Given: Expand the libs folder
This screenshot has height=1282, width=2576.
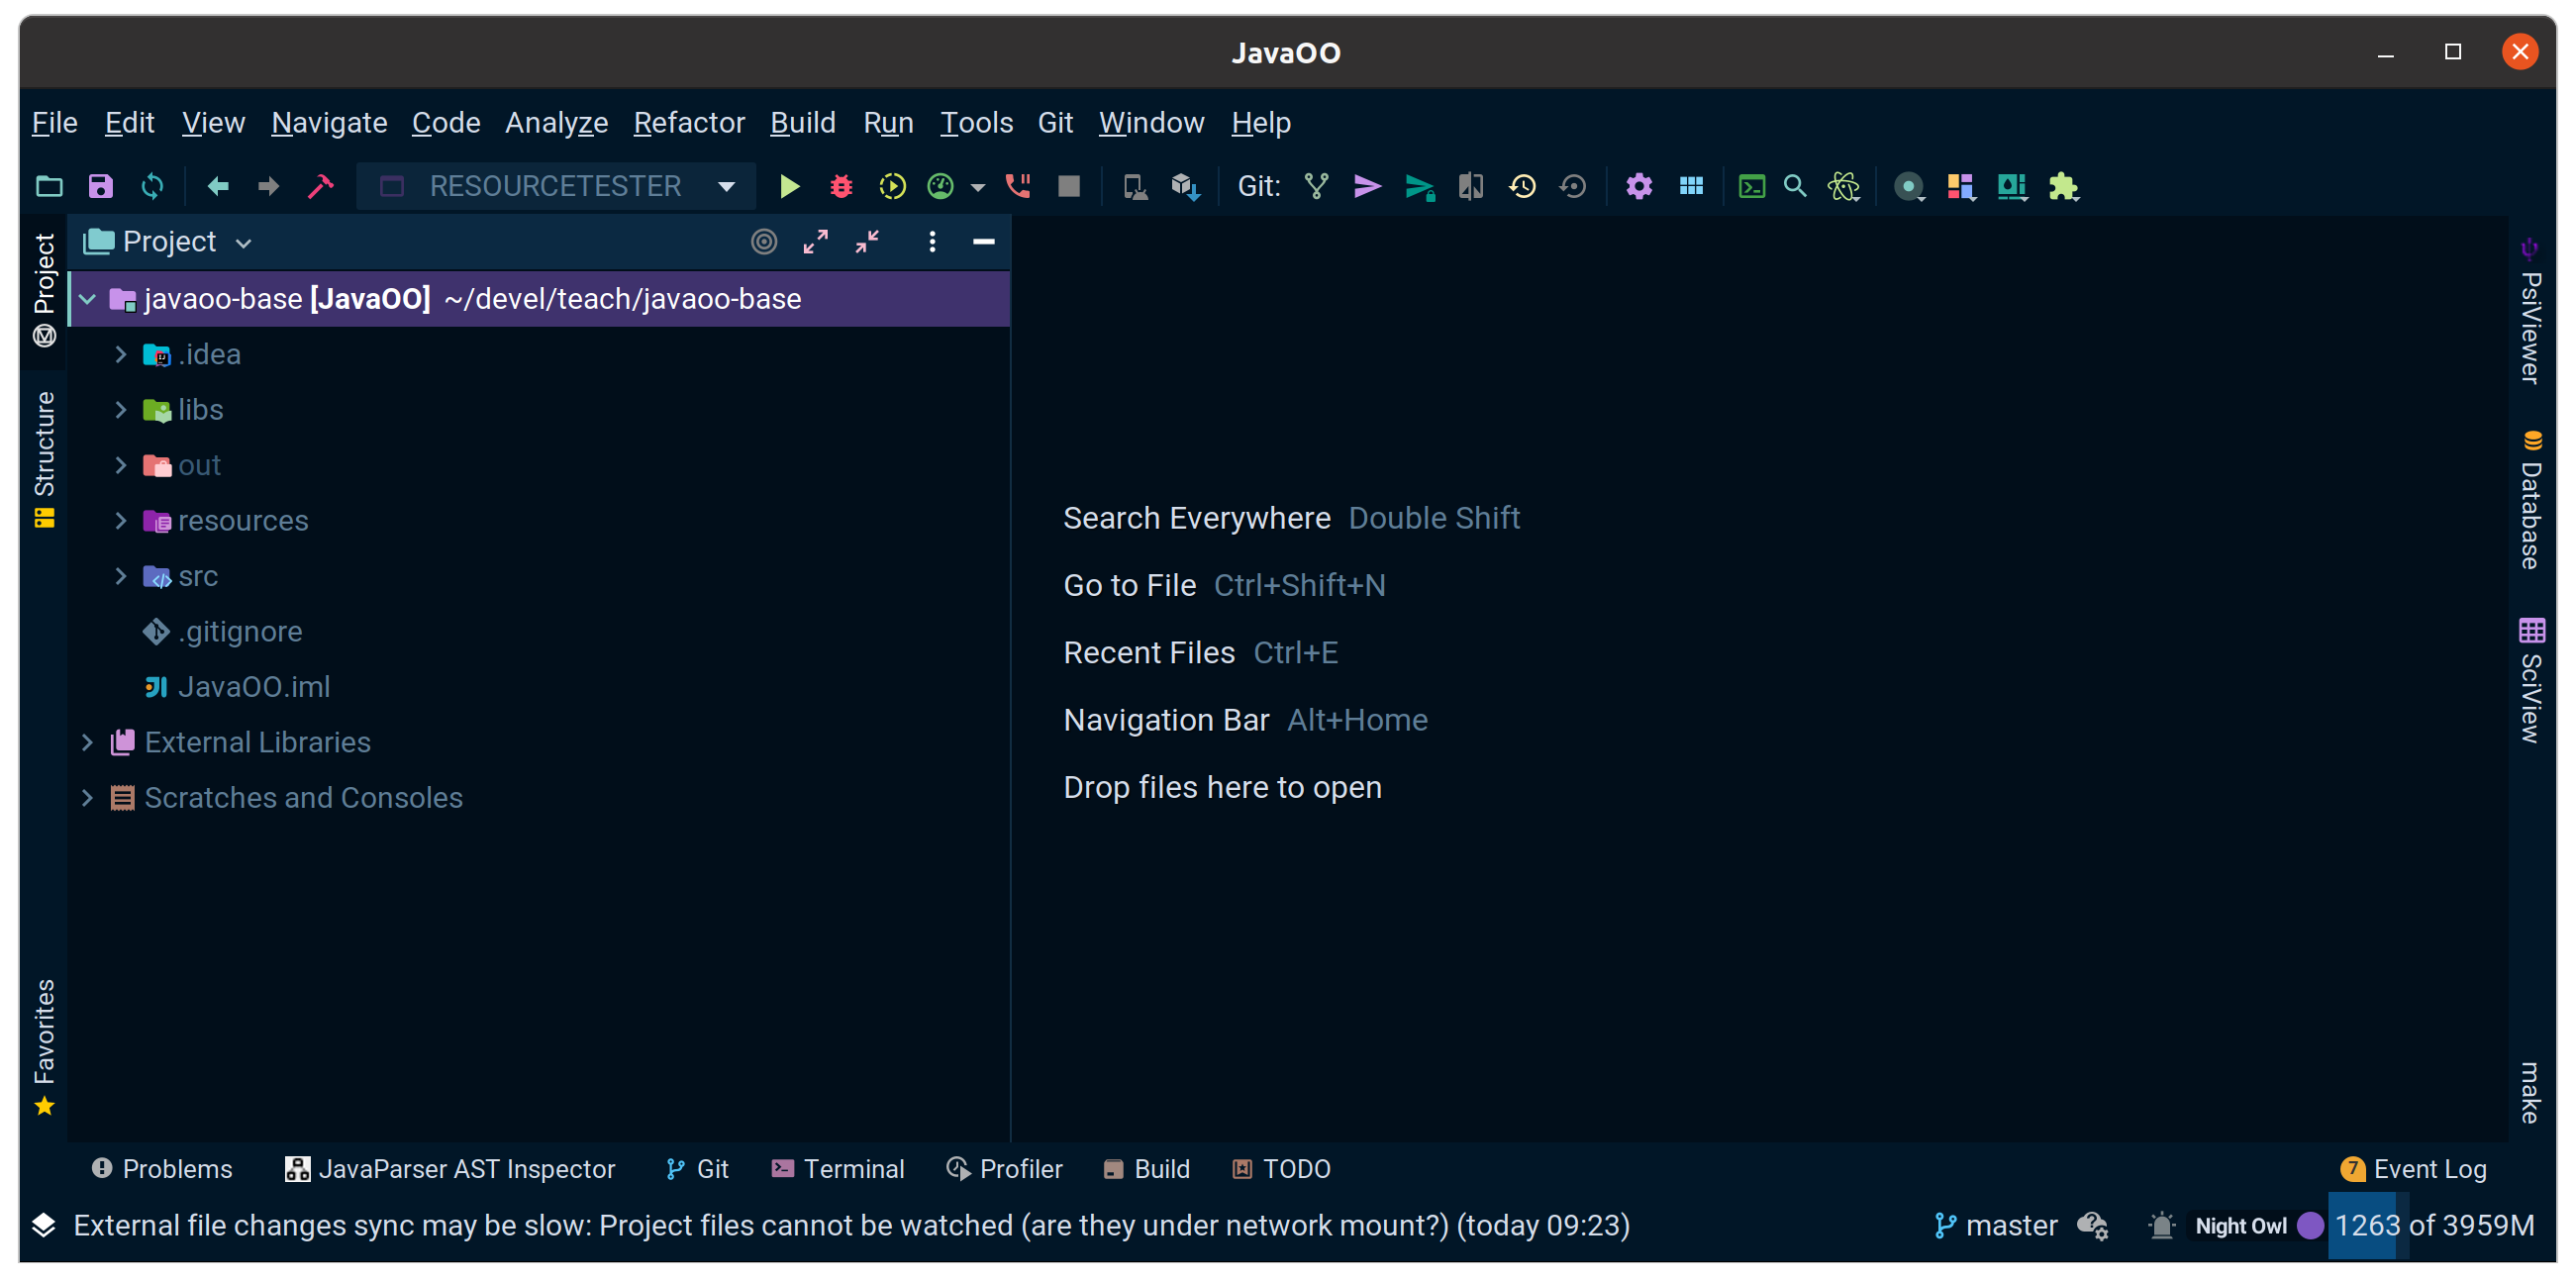Looking at the screenshot, I should pos(121,410).
